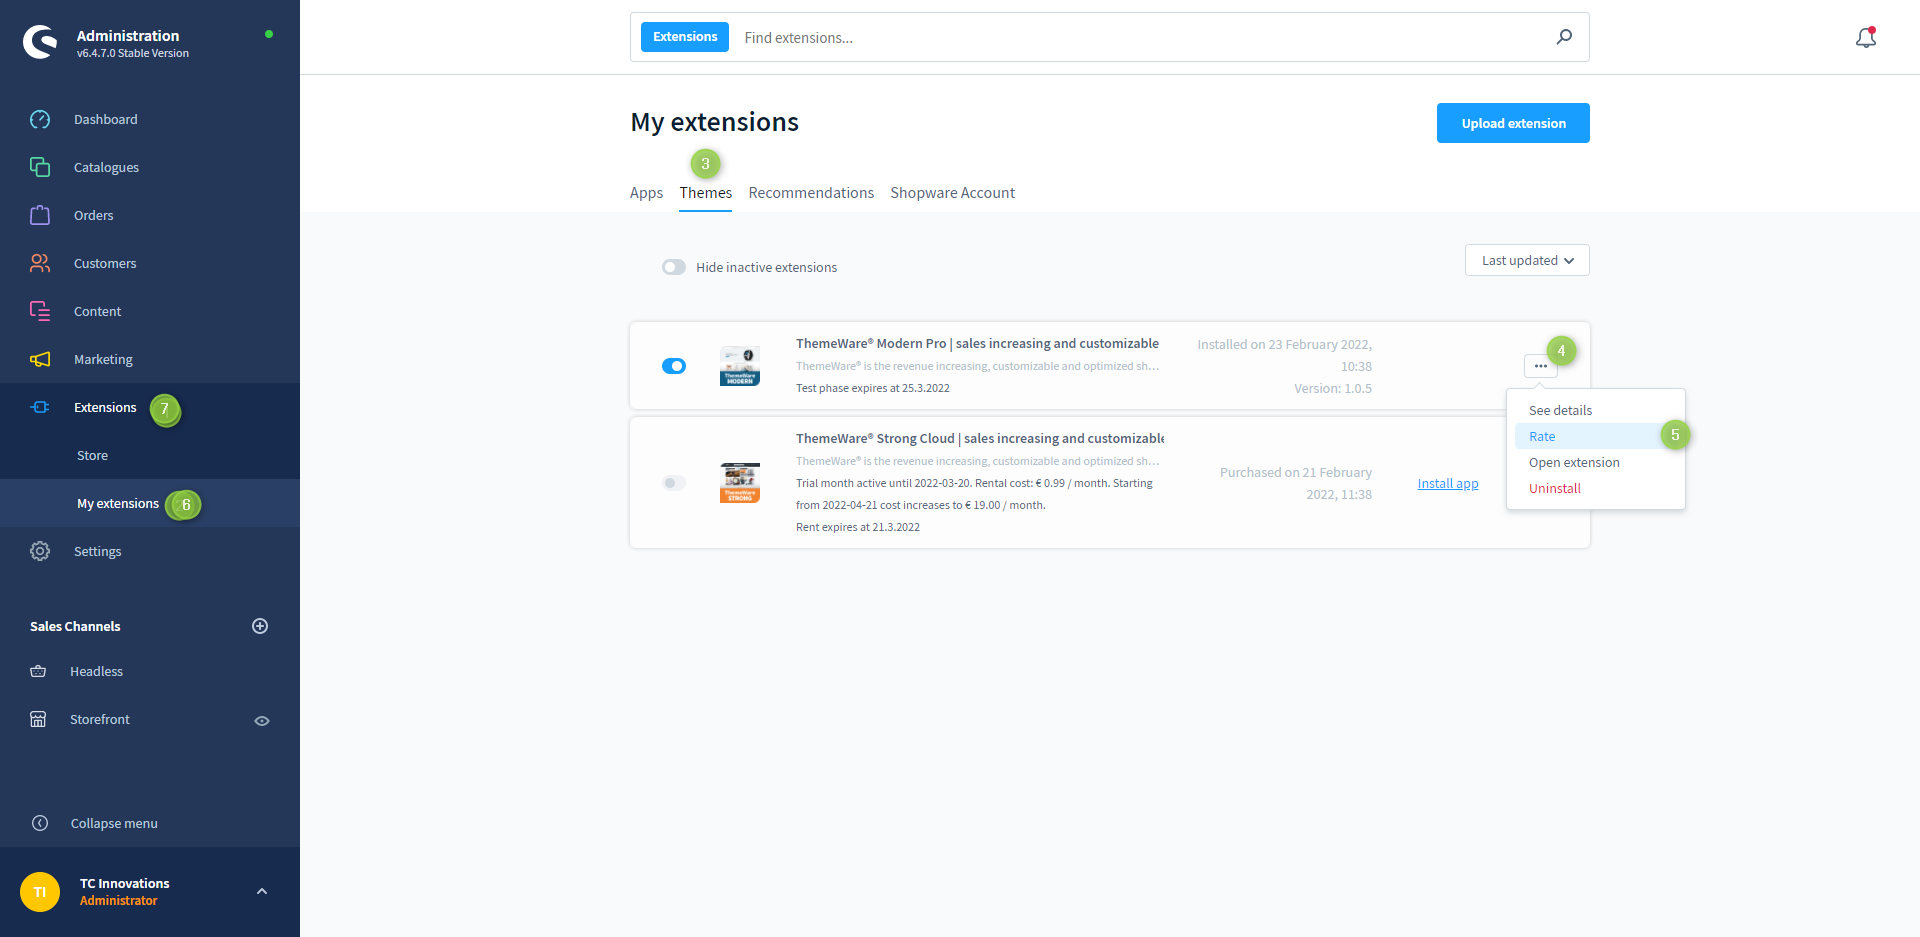The height and width of the screenshot is (937, 1920).
Task: Click Uninstall in the context menu
Action: coord(1595,488)
